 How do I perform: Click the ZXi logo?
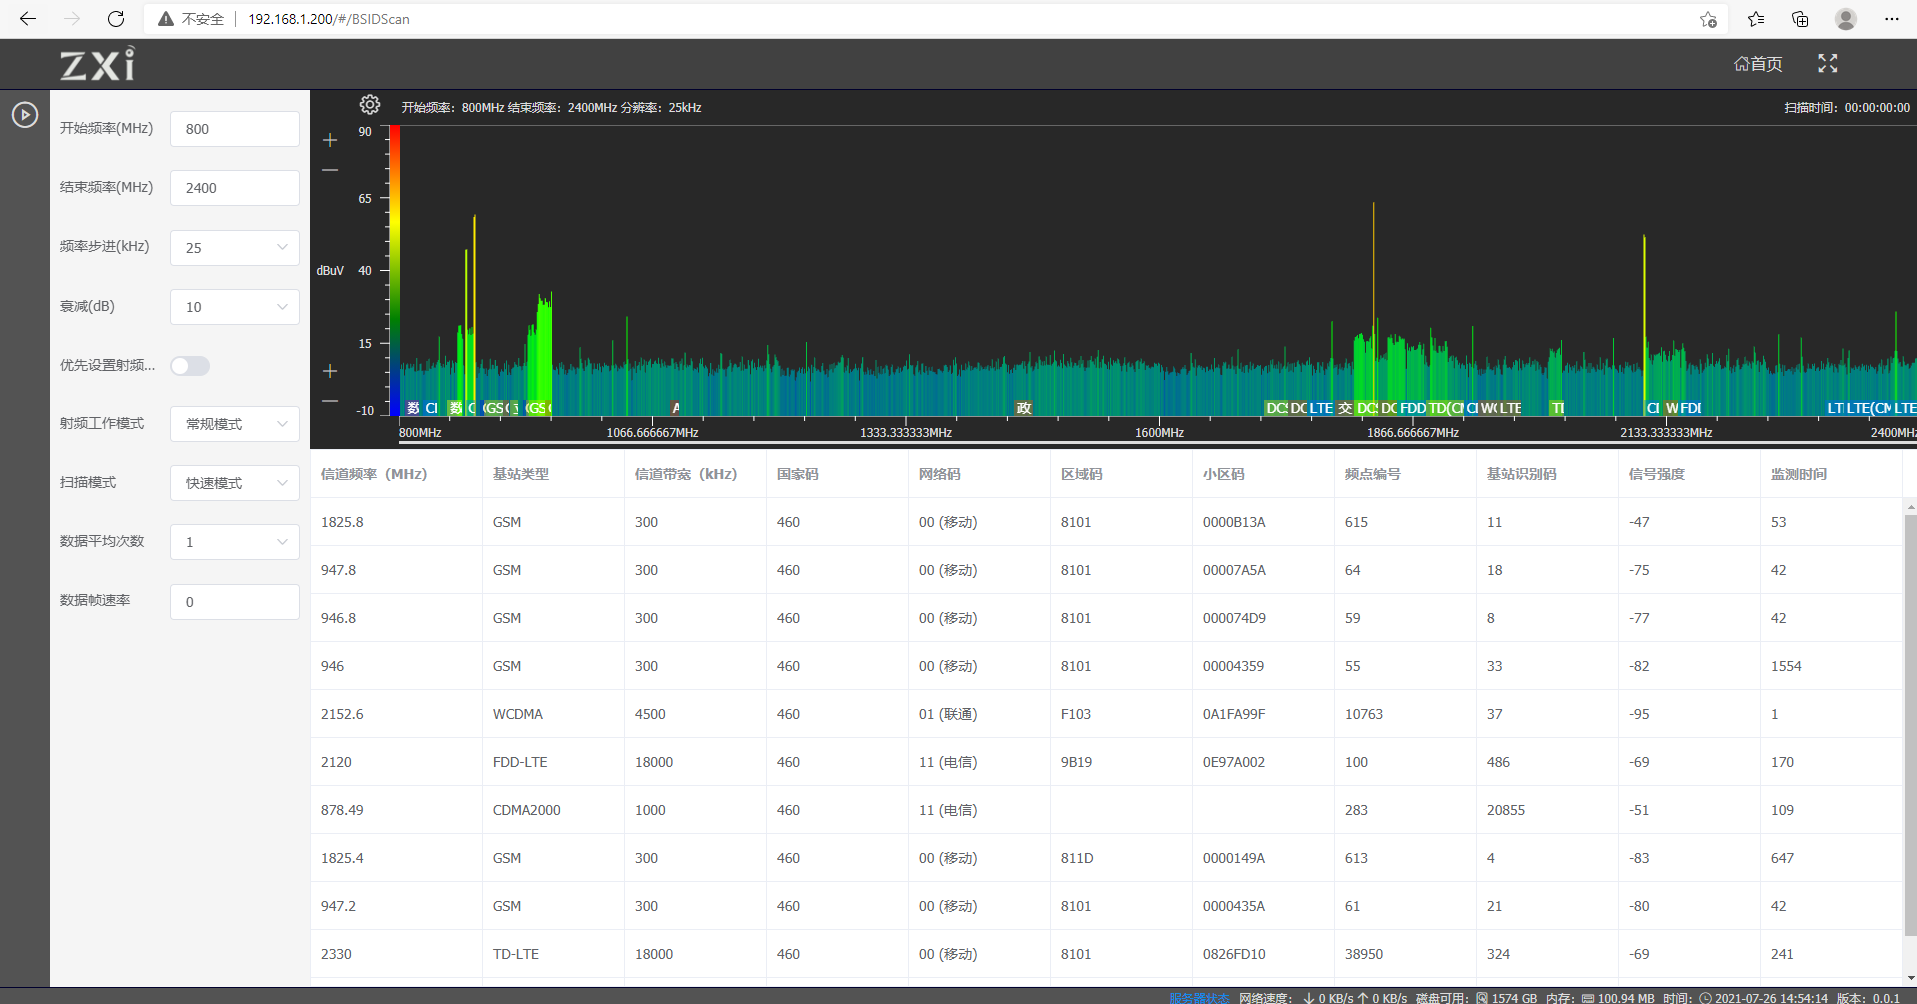pyautogui.click(x=97, y=64)
